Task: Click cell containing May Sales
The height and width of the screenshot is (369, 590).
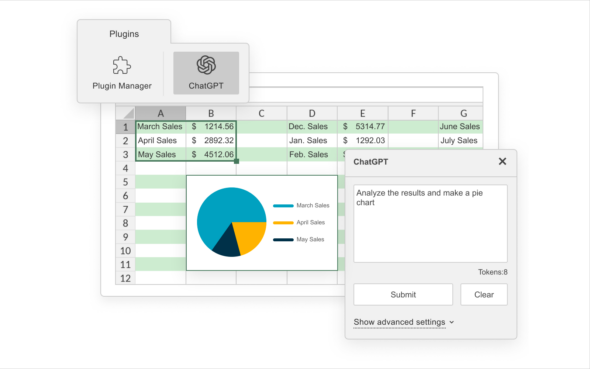Action: point(160,155)
